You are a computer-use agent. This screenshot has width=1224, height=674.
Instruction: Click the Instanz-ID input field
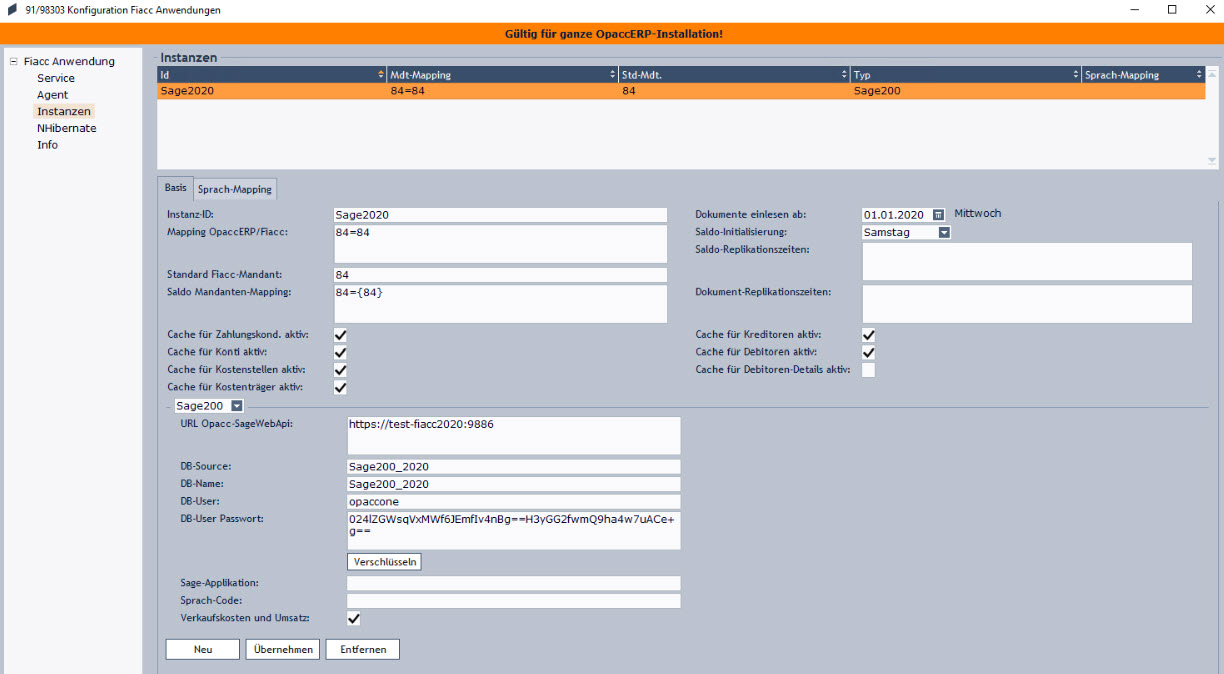(500, 215)
